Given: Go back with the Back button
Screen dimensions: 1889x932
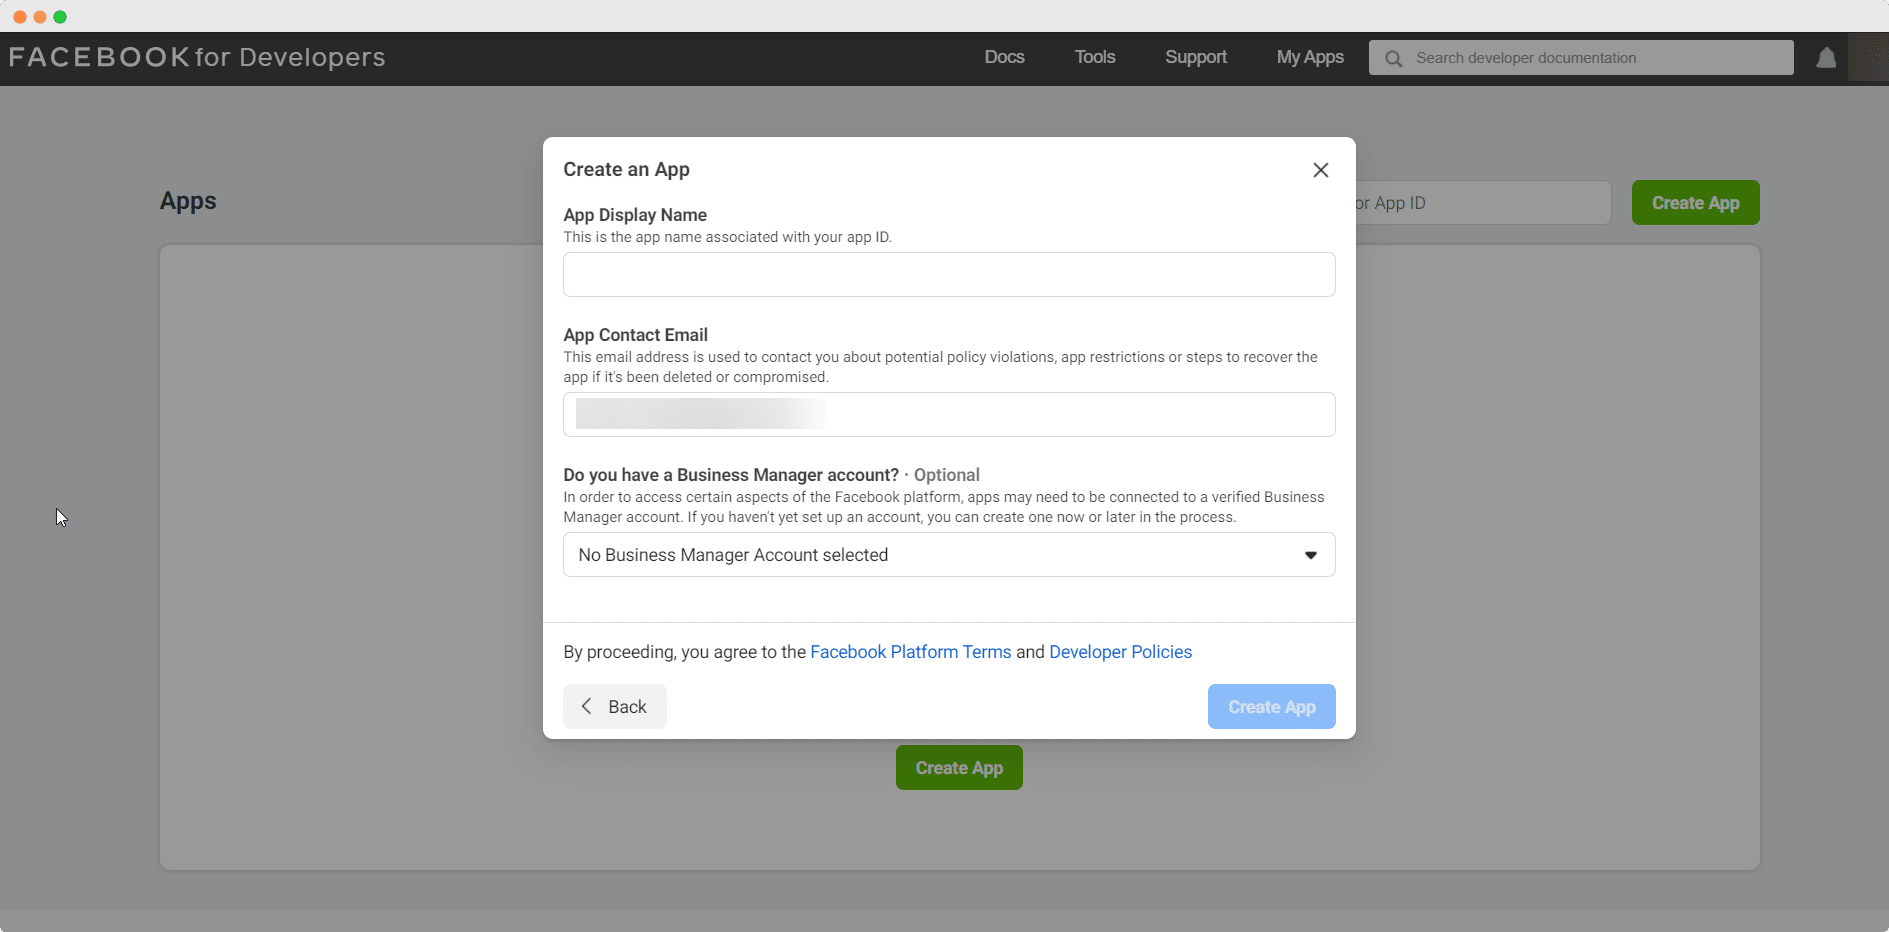Looking at the screenshot, I should pyautogui.click(x=615, y=706).
